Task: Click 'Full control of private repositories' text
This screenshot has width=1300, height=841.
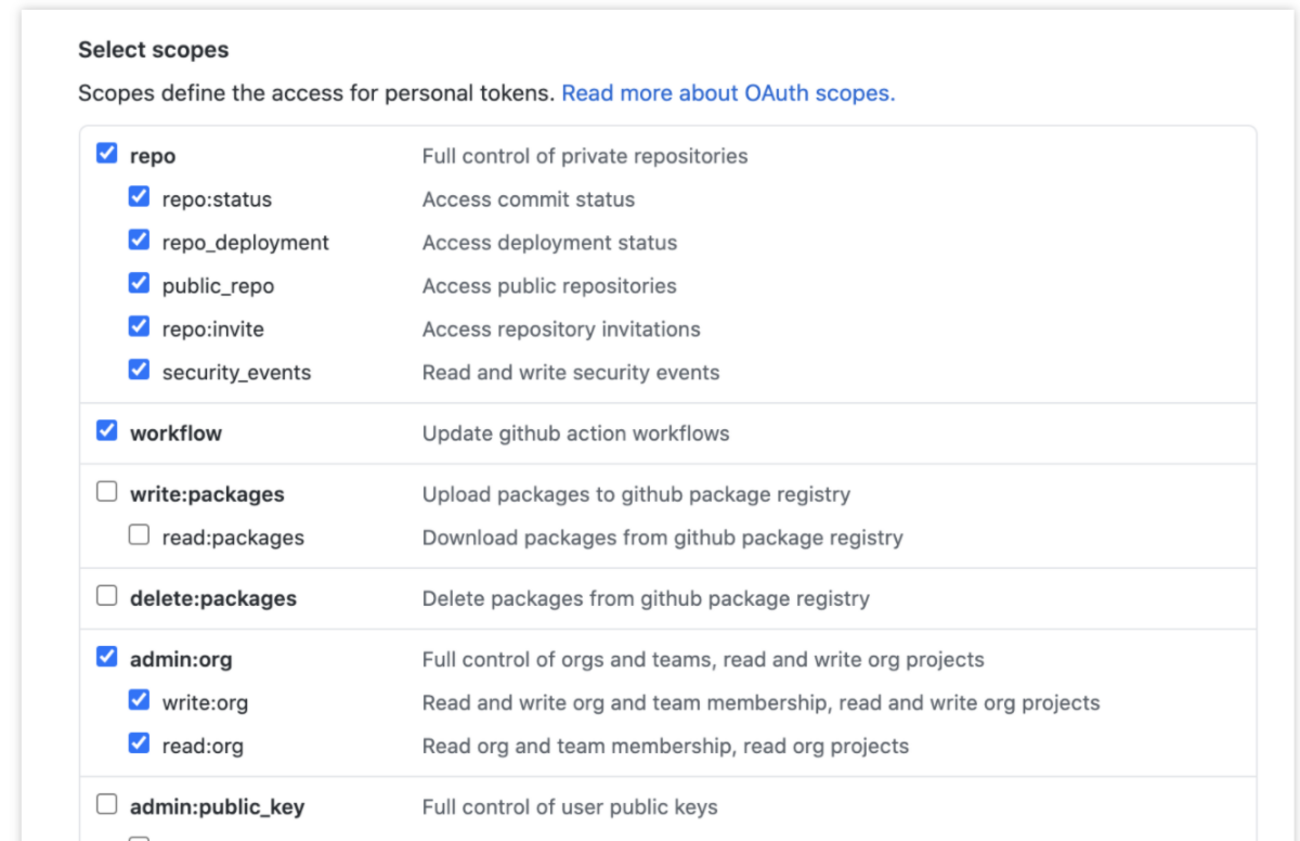Action: [585, 156]
